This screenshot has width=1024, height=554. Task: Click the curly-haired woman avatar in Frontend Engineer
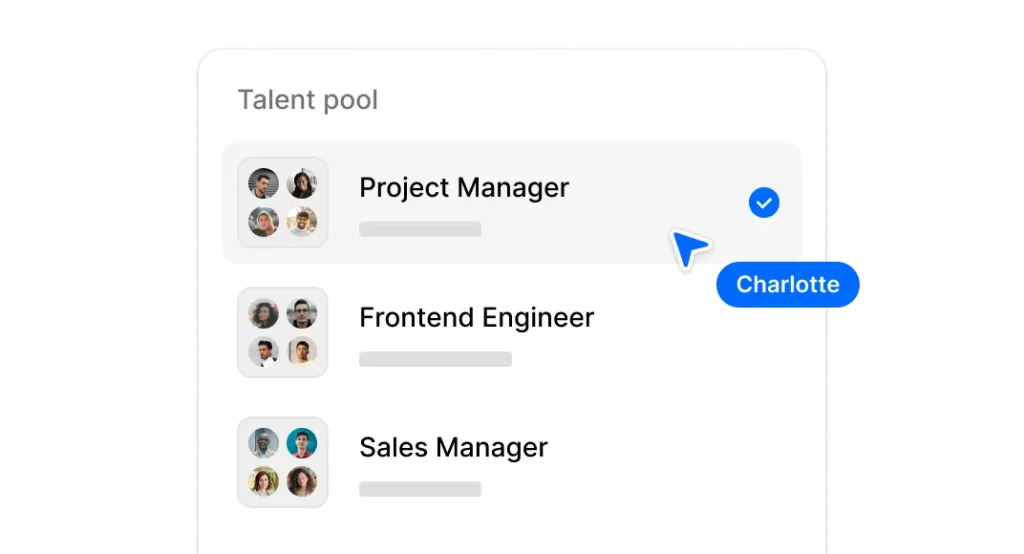pos(263,314)
